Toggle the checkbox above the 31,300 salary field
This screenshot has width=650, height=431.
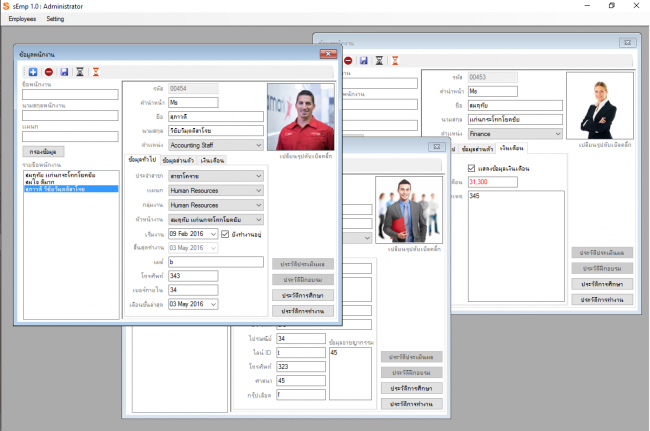tap(471, 168)
